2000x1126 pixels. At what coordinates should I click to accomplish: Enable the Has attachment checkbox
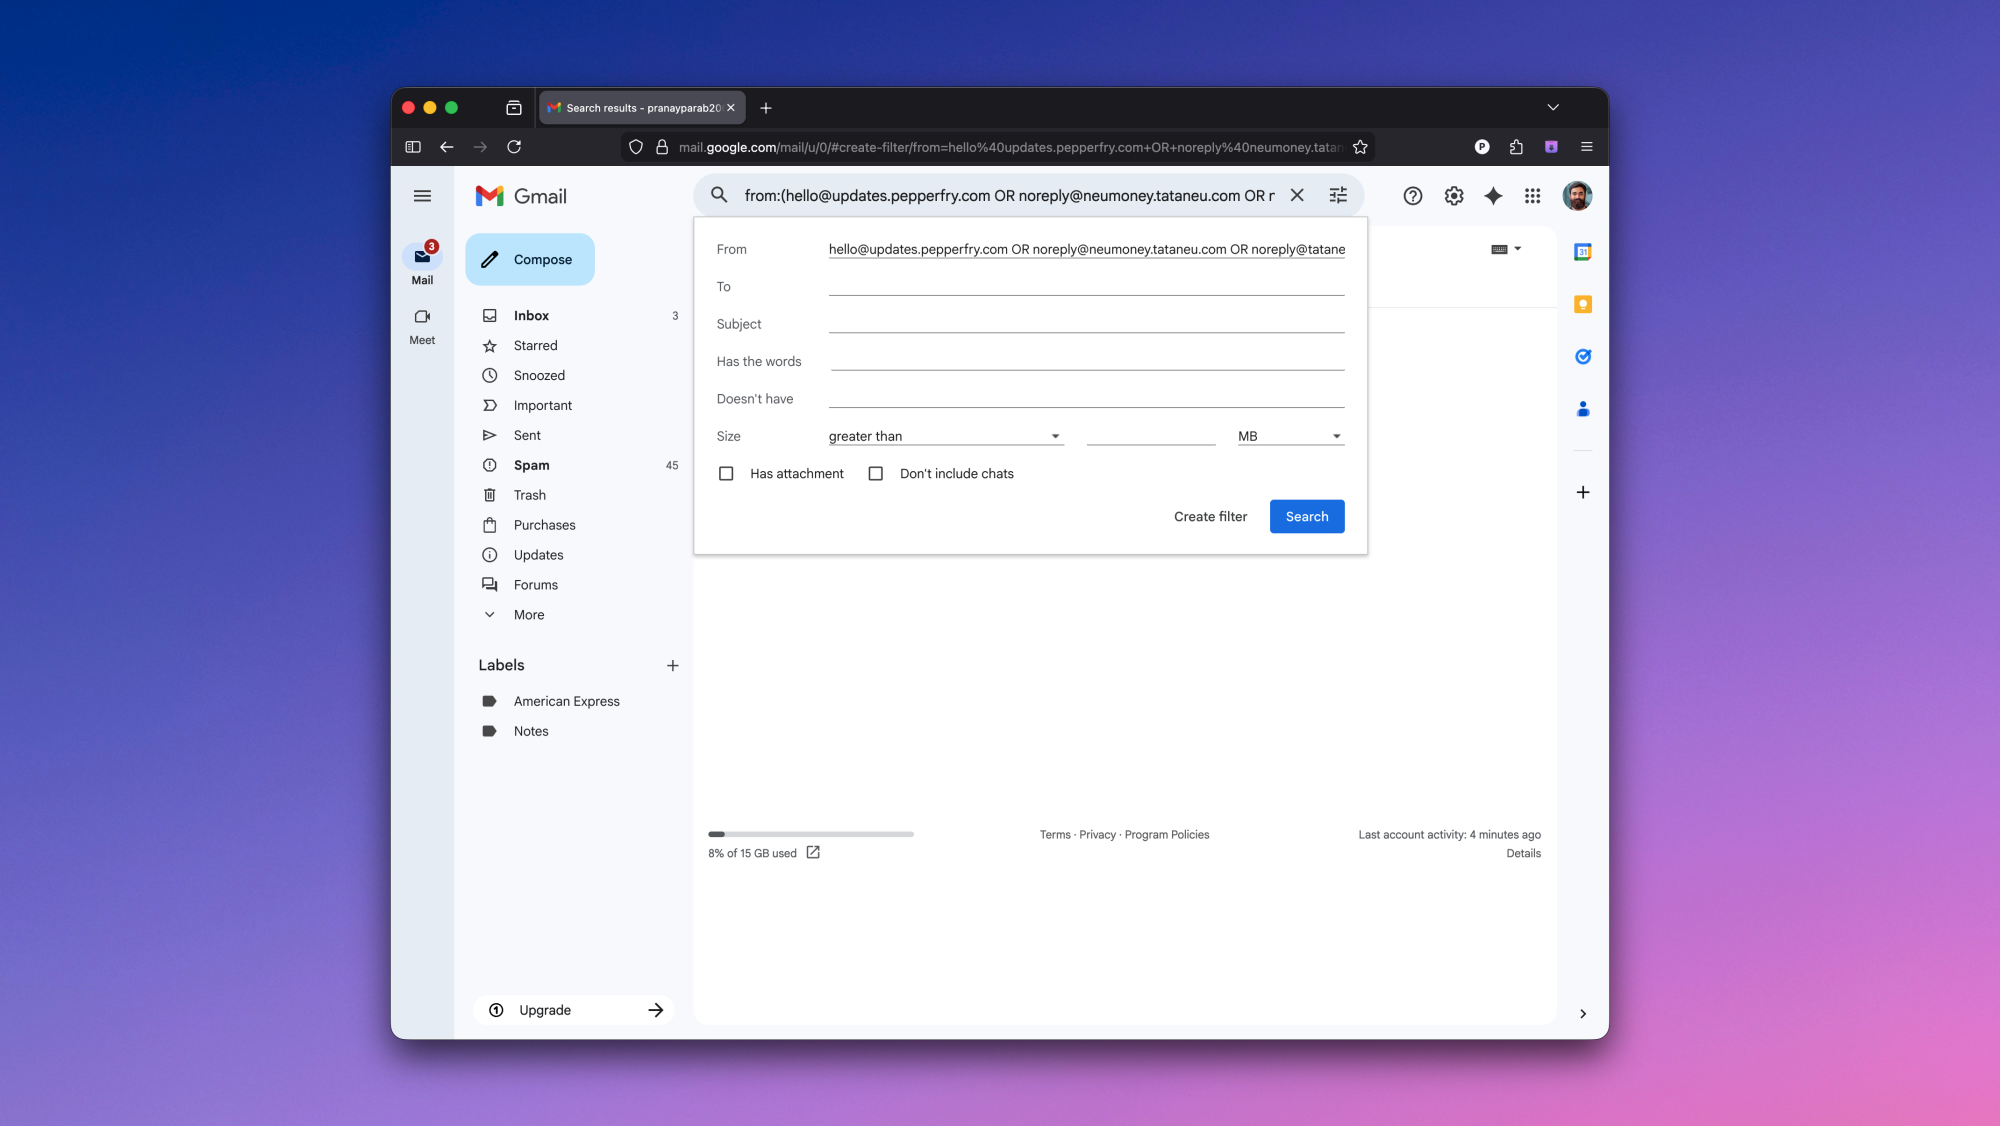[726, 473]
